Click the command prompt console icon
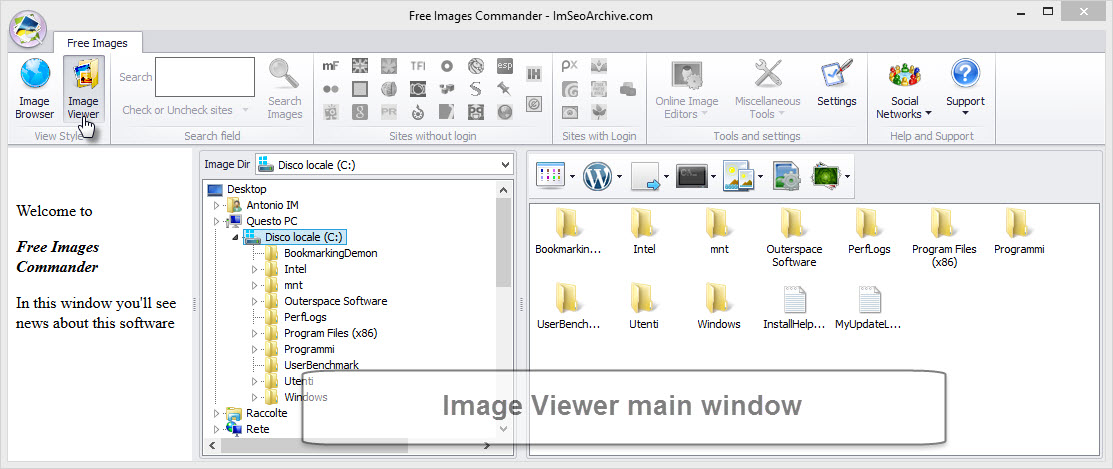This screenshot has height=469, width=1113. click(x=692, y=177)
